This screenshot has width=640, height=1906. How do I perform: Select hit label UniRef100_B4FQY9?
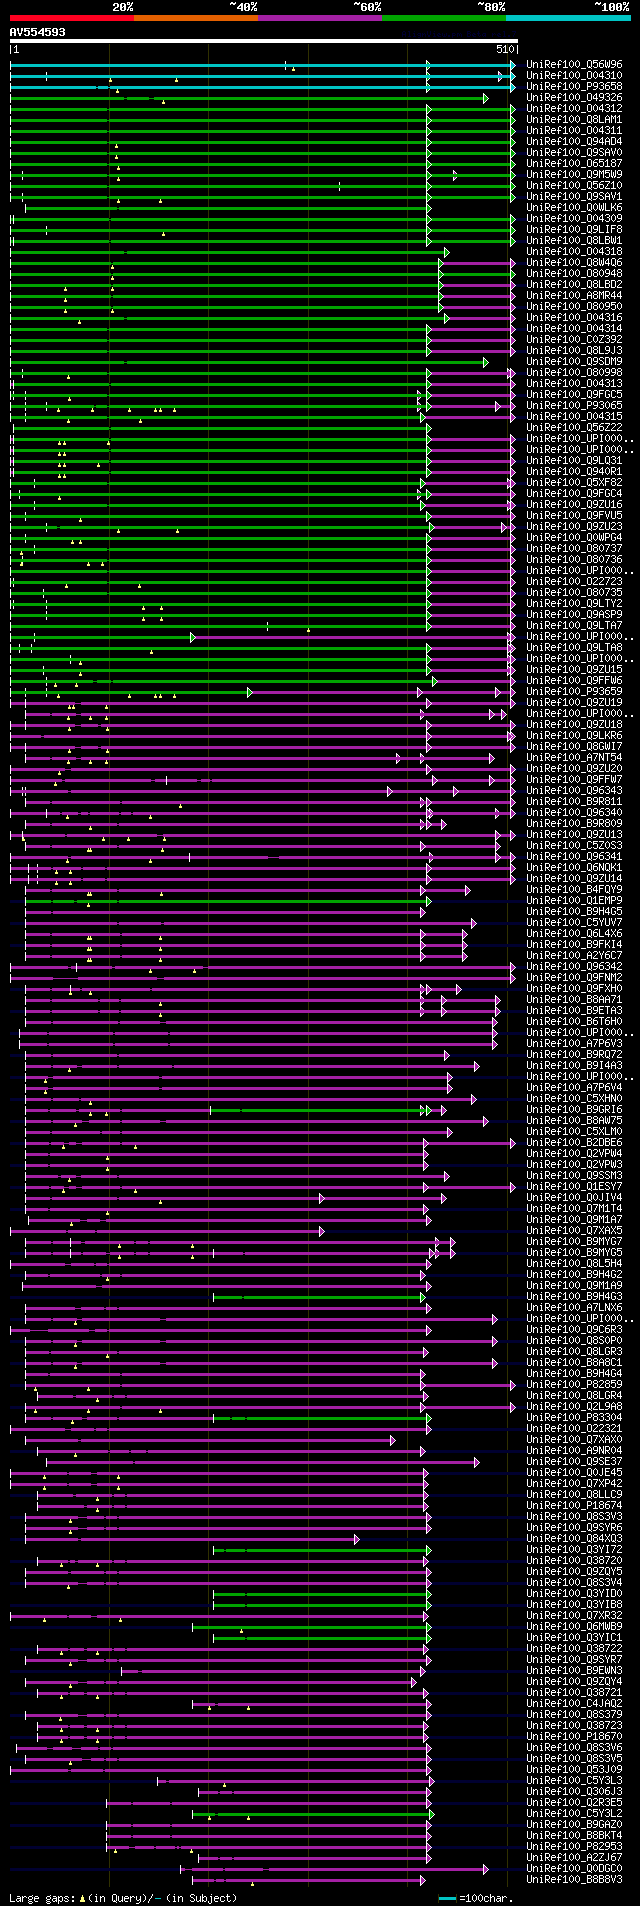click(x=574, y=889)
